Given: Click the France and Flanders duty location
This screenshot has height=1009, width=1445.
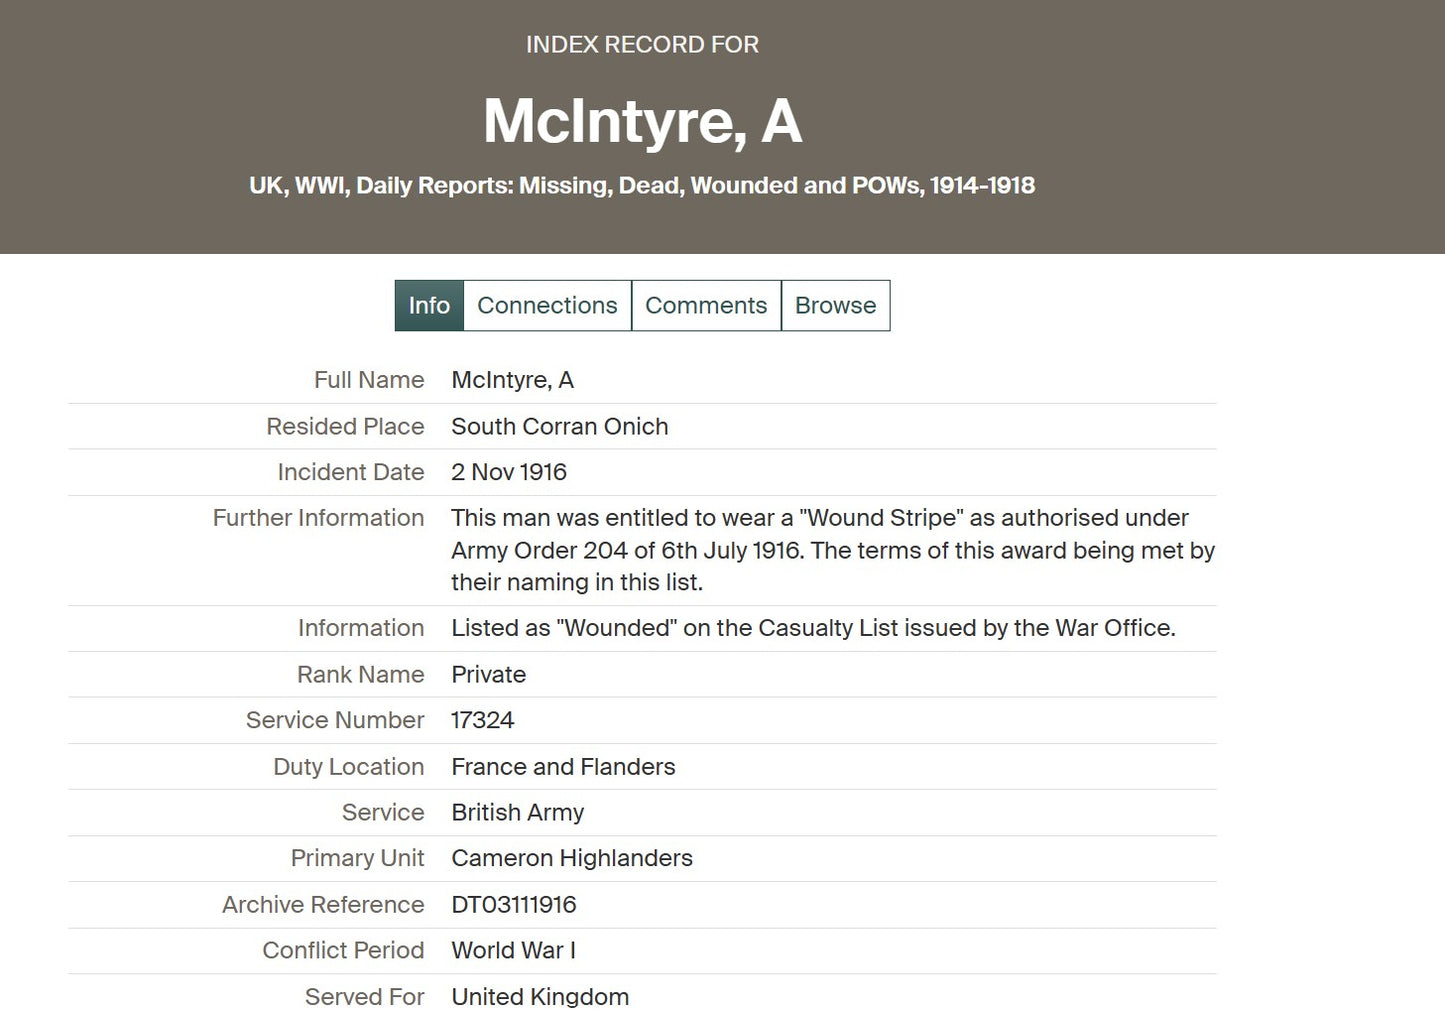Looking at the screenshot, I should [563, 767].
